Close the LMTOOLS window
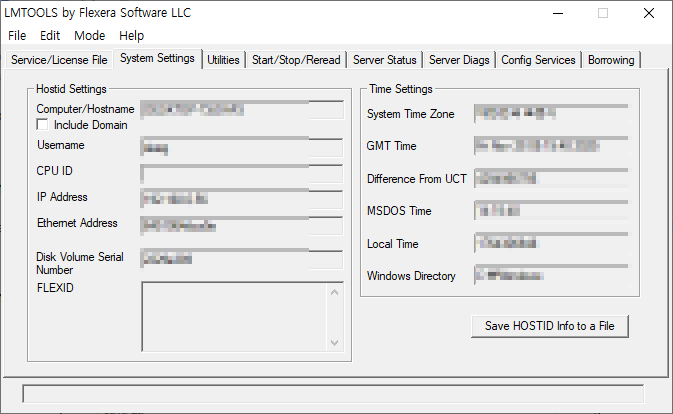673x414 pixels. tap(649, 13)
